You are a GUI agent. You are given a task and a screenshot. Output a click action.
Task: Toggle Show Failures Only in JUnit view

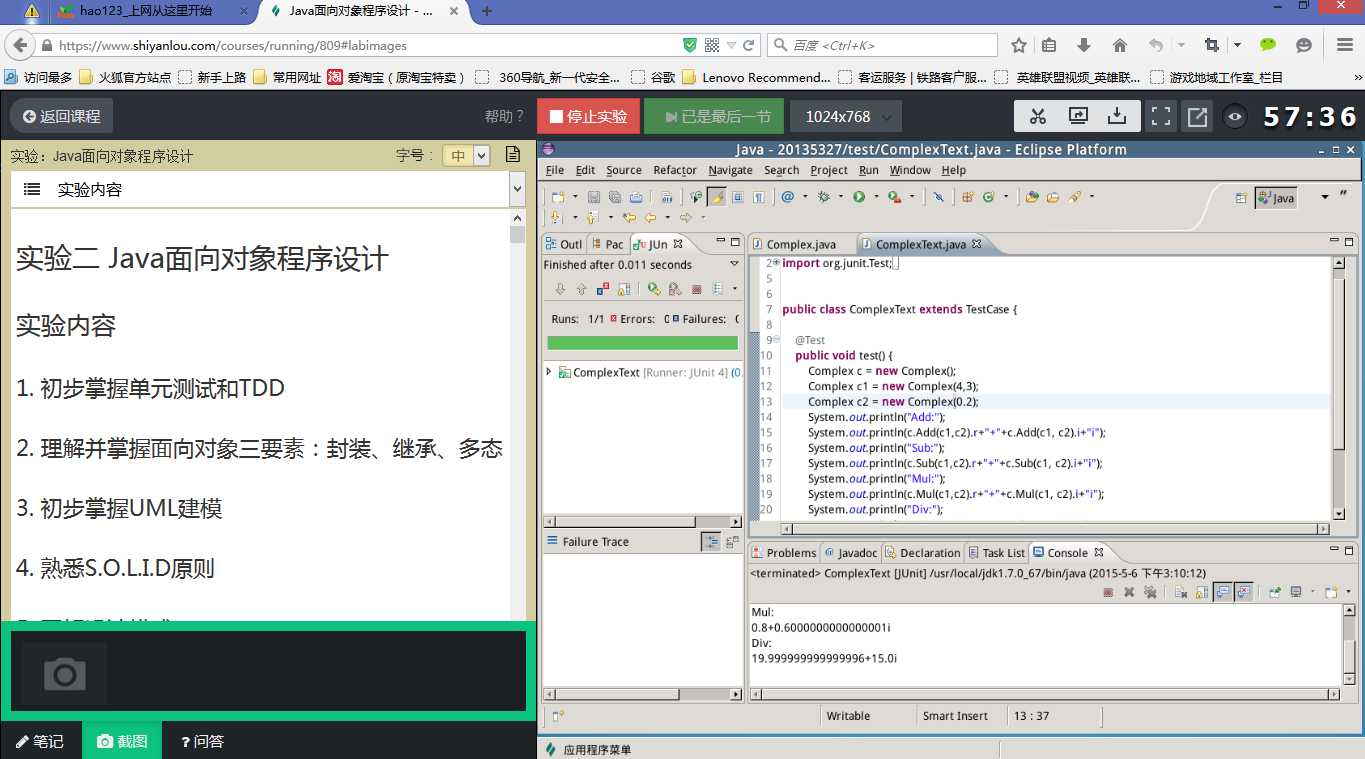pyautogui.click(x=603, y=289)
